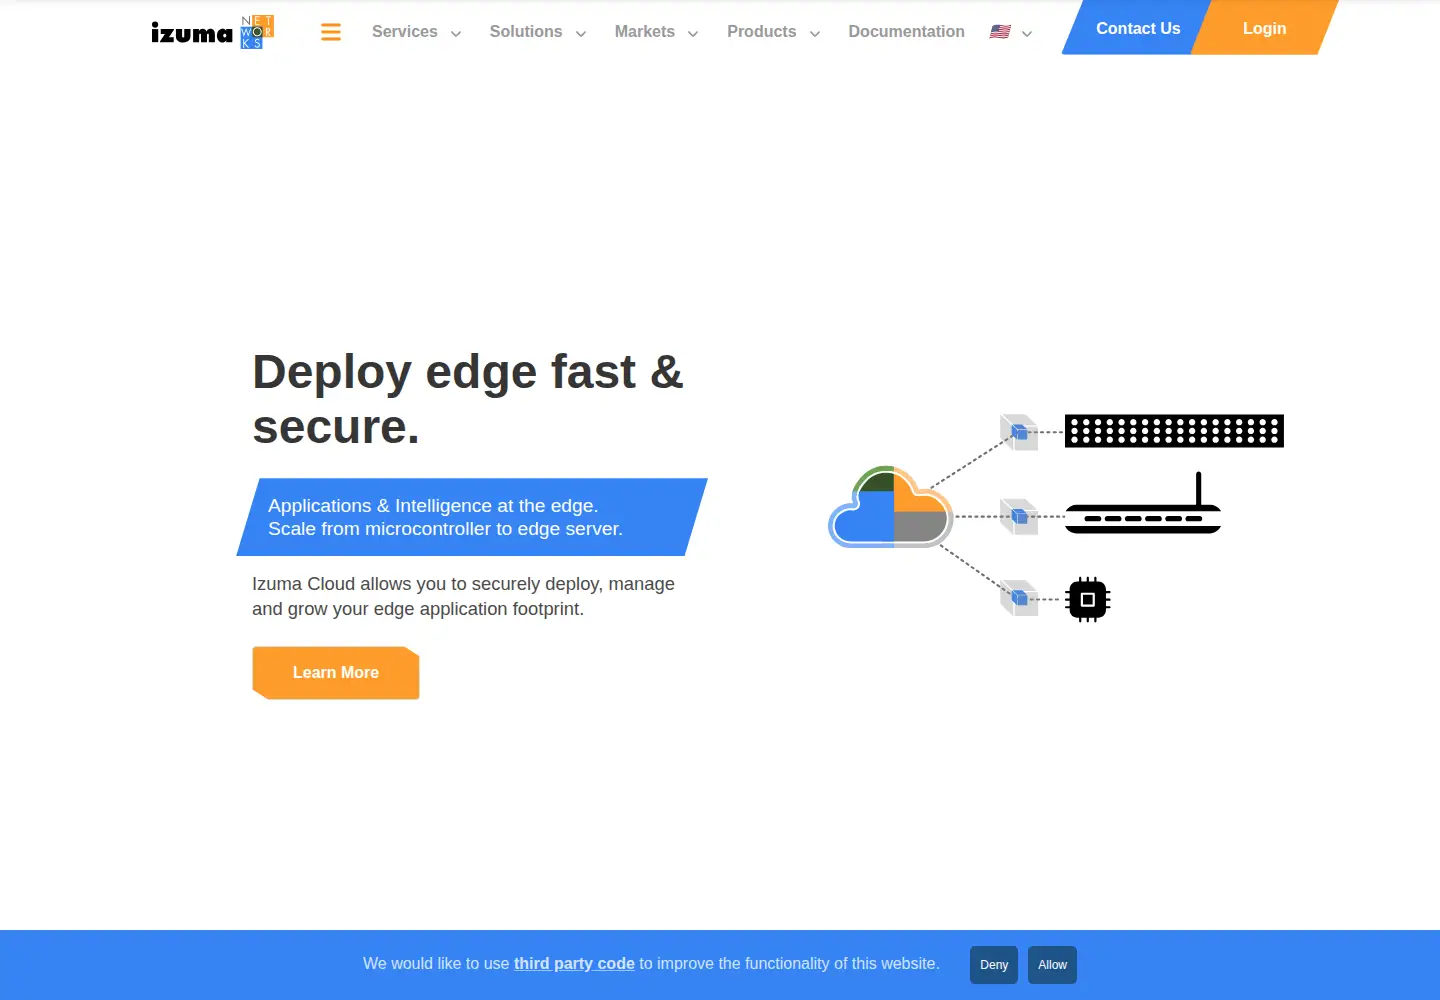Viewport: 1440px width, 1000px height.
Task: Open the Services menu
Action: [404, 32]
